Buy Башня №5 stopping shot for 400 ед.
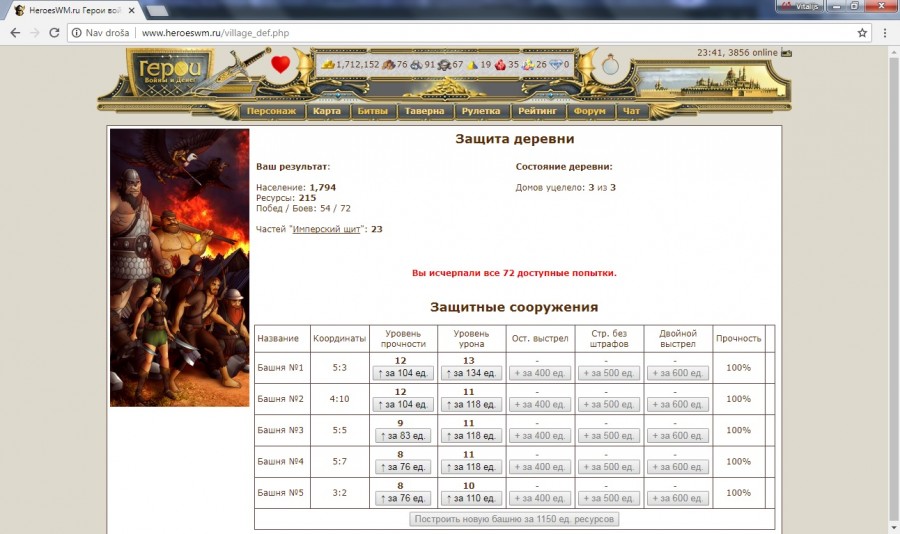 pos(540,498)
